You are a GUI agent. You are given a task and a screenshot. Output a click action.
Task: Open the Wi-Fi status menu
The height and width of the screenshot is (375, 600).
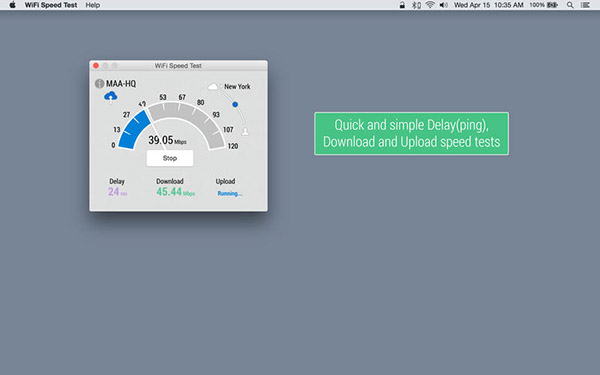click(430, 5)
